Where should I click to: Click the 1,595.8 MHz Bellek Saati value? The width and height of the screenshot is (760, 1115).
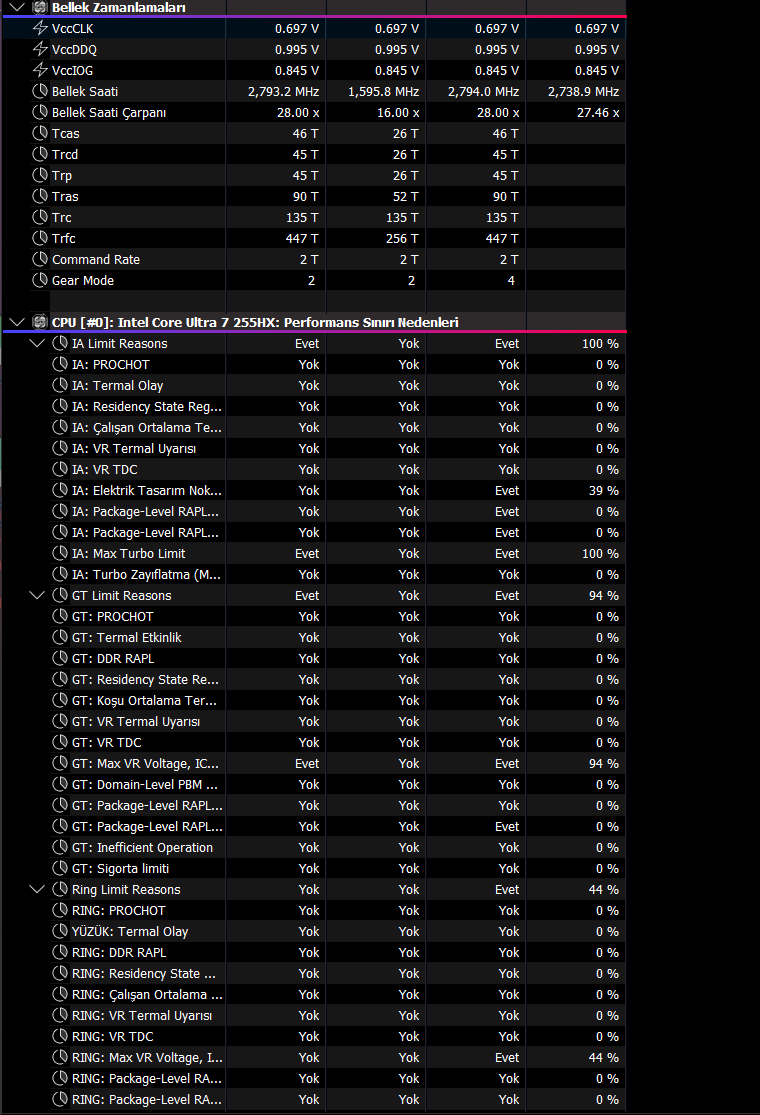pos(383,92)
